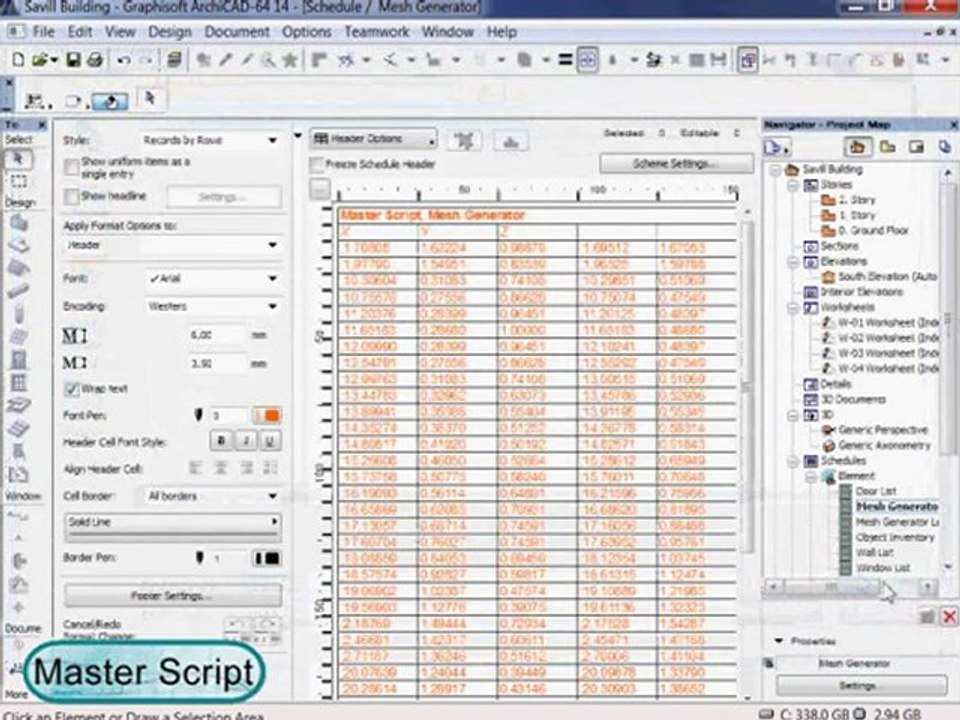Toggle Wrap text checkbox
Viewport: 960px width, 720px height.
72,389
